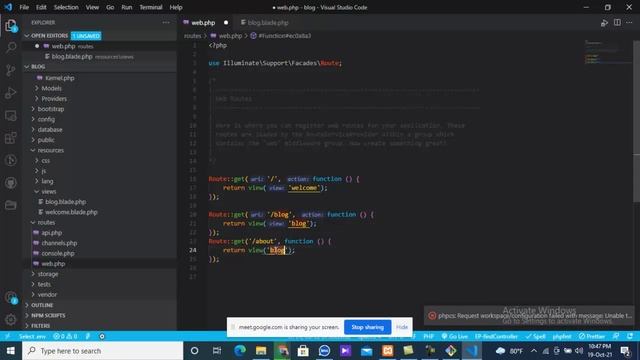This screenshot has height=360, width=640.
Task: Collapse the routes folder
Action: 46,222
